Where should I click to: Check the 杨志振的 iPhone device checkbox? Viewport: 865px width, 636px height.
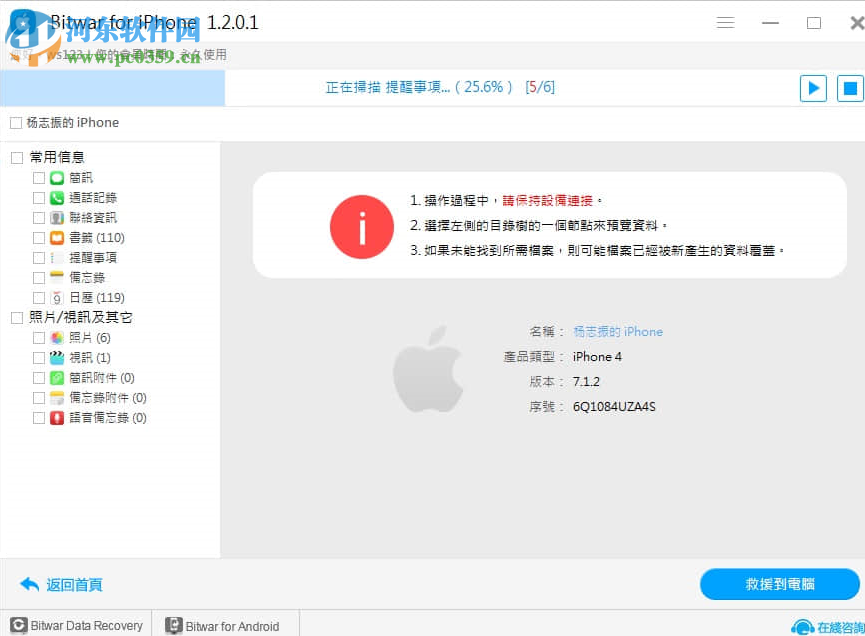tap(16, 123)
